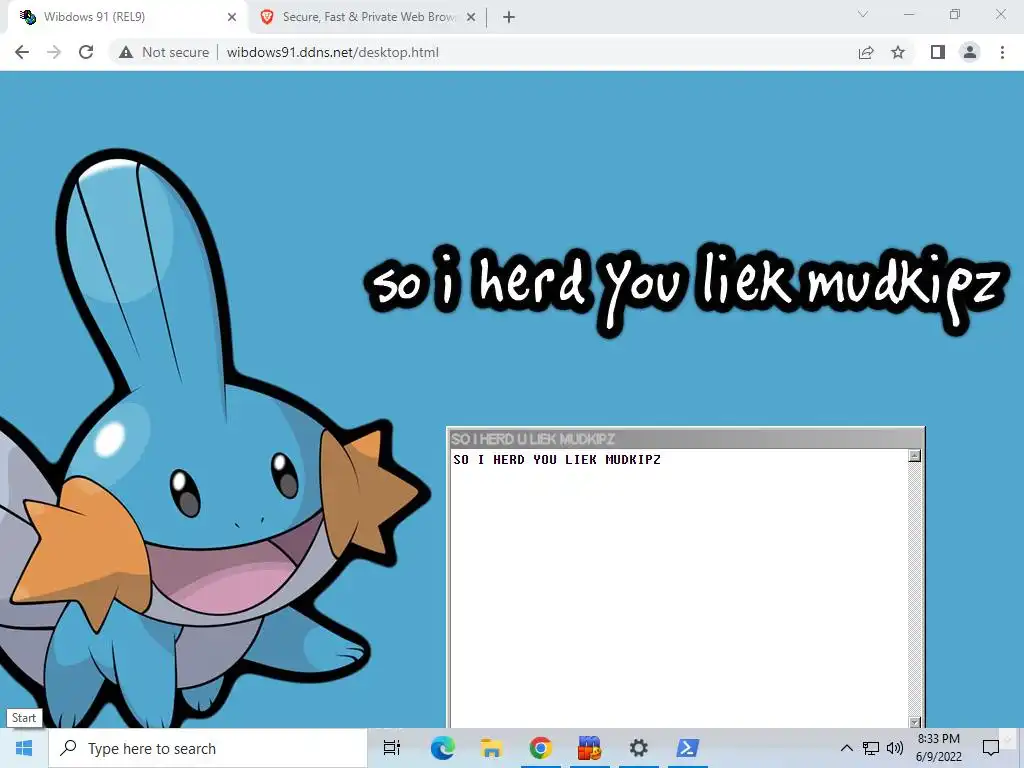Select the wibdows91.ddns.net address bar URL
Viewport: 1024px width, 768px height.
(x=332, y=52)
